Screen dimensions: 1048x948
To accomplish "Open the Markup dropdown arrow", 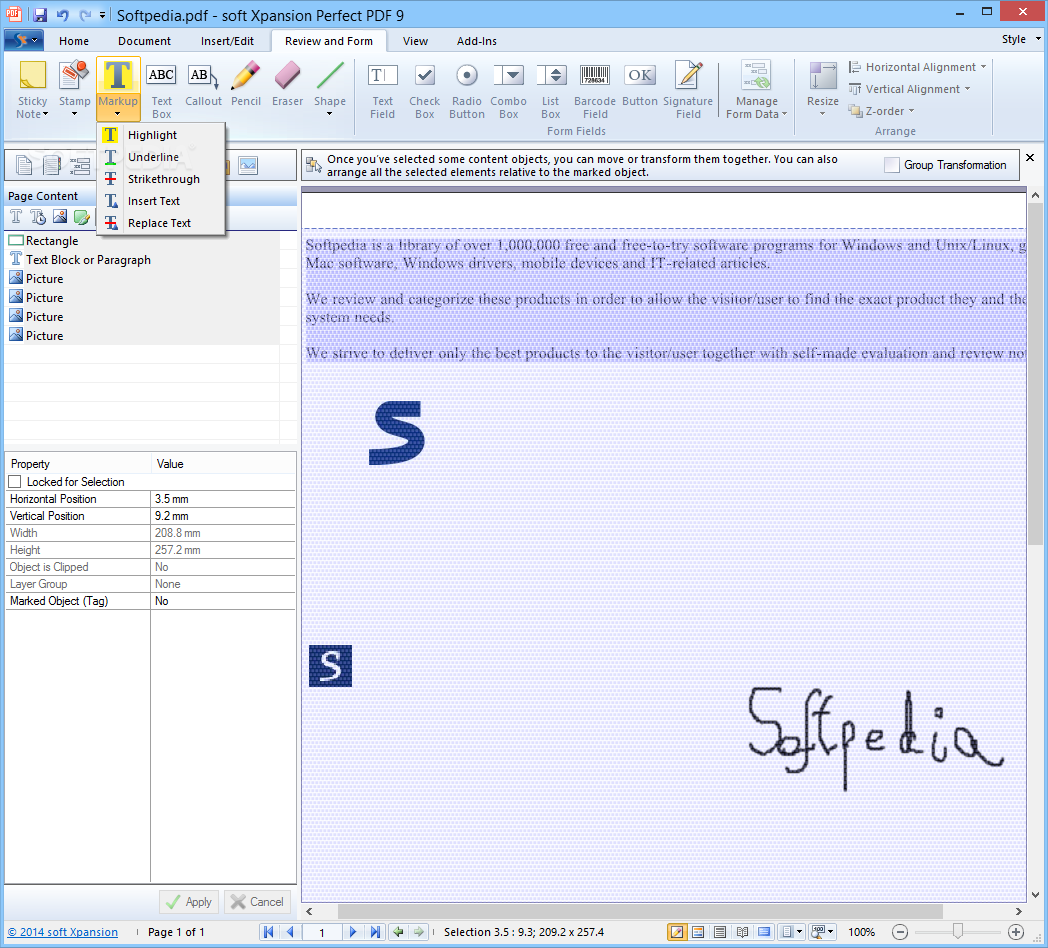I will coord(118,114).
